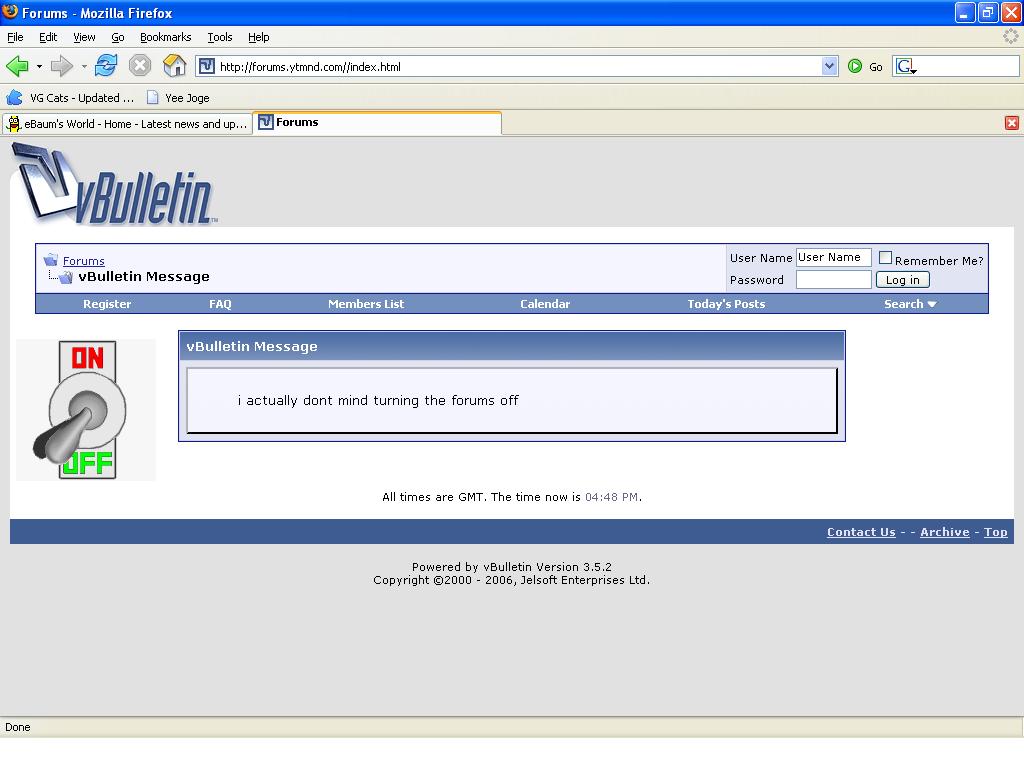The width and height of the screenshot is (1024, 768).
Task: Open the View menu
Action: (84, 37)
